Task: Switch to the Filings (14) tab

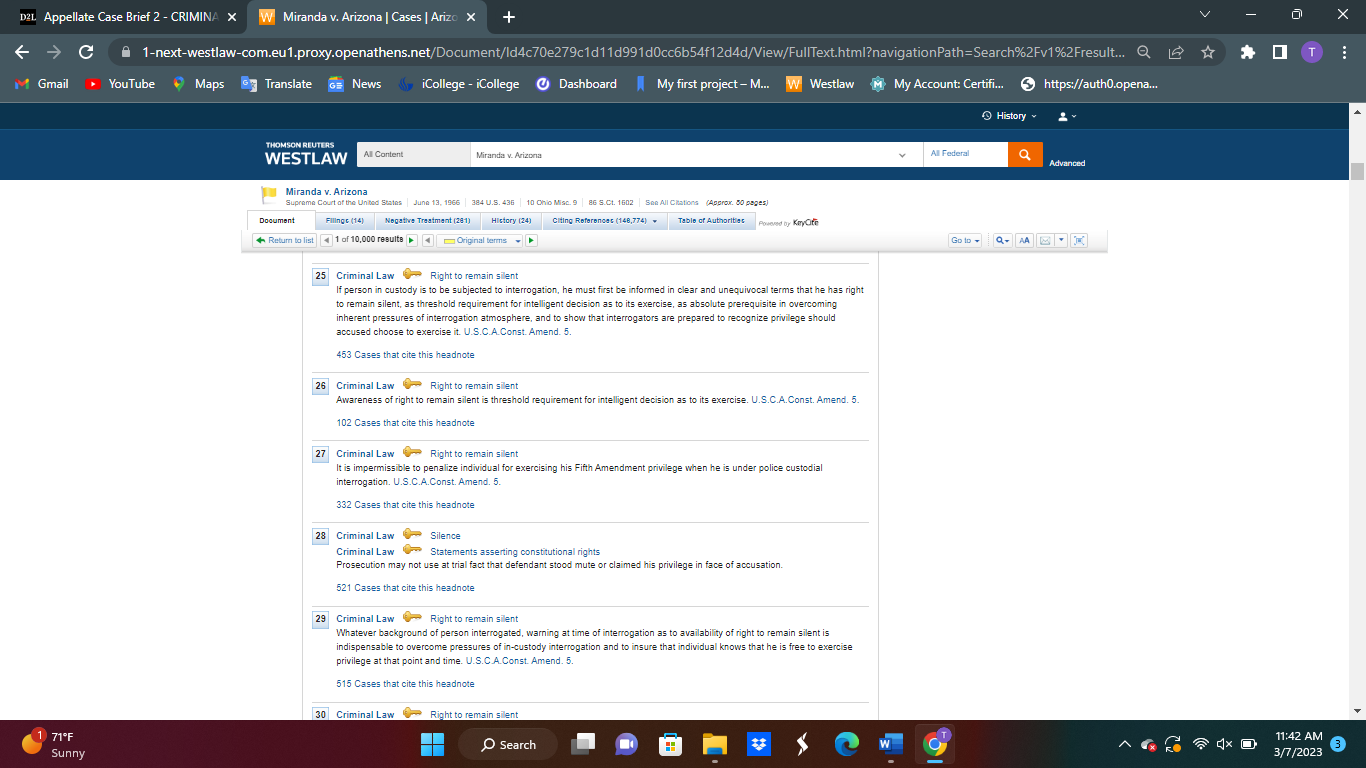Action: [x=344, y=220]
